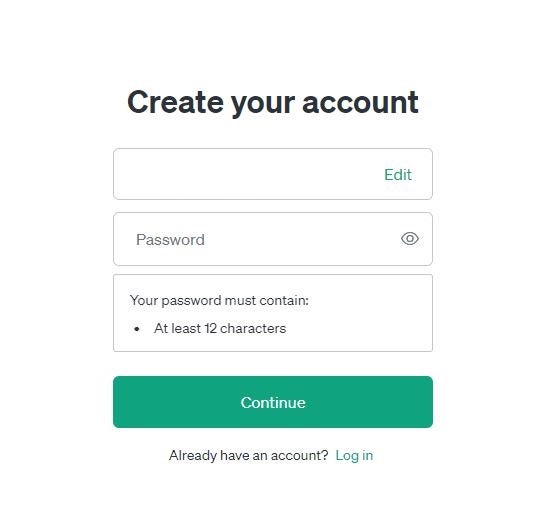Click the bullet before 'At least 12 characters'
The image size is (533, 512).
click(x=137, y=329)
